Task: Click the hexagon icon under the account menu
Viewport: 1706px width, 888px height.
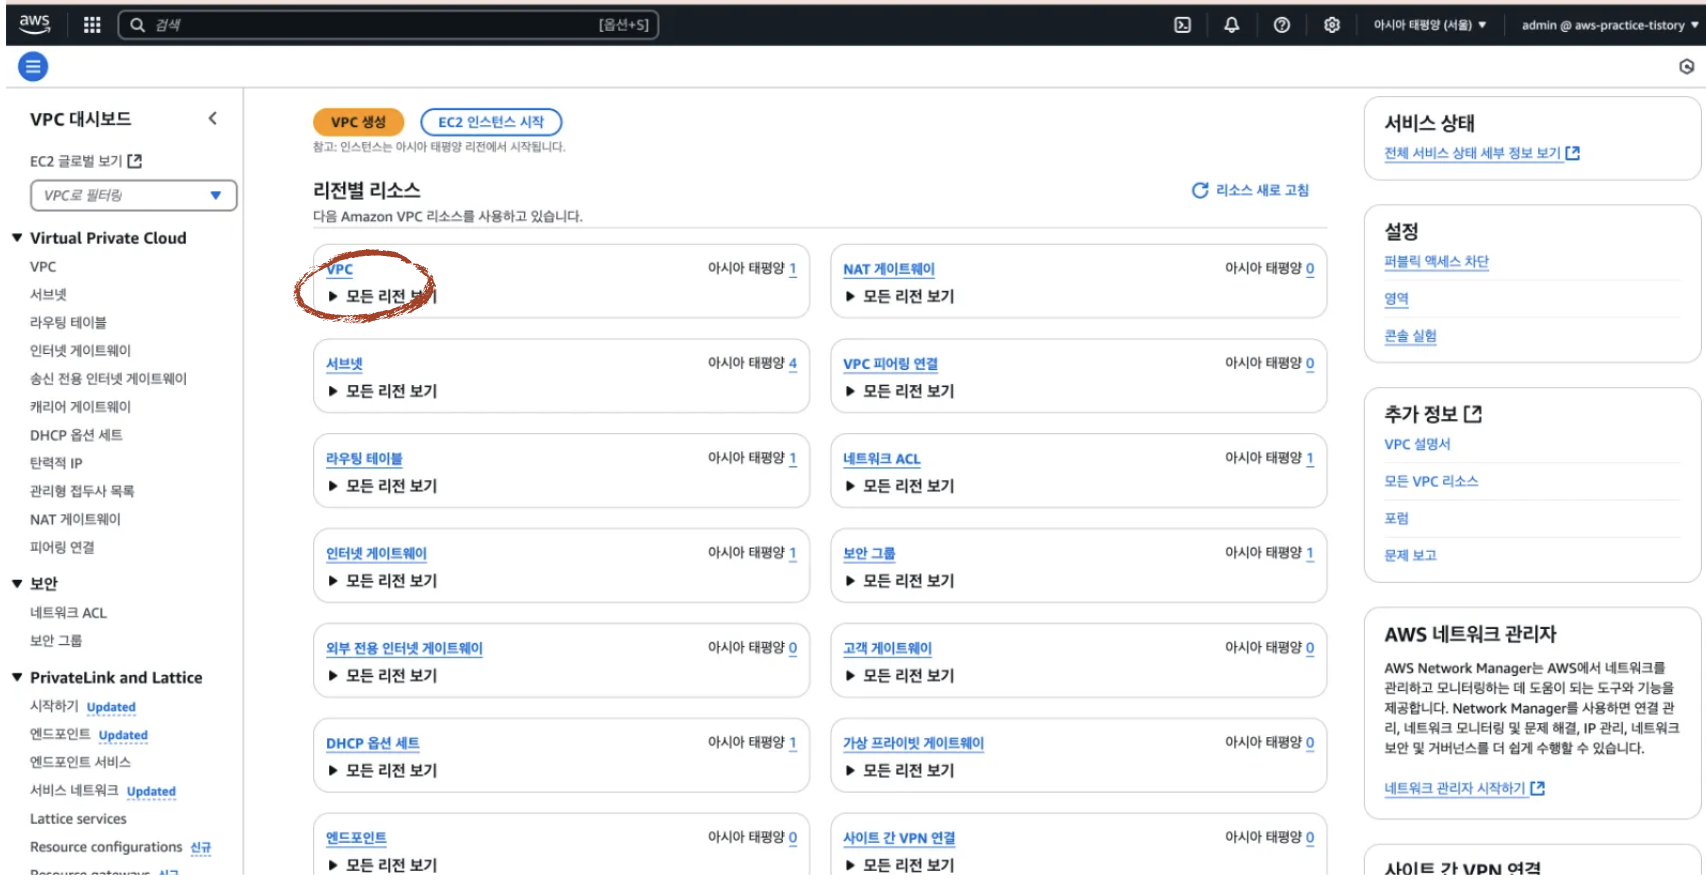Action: 1687,67
